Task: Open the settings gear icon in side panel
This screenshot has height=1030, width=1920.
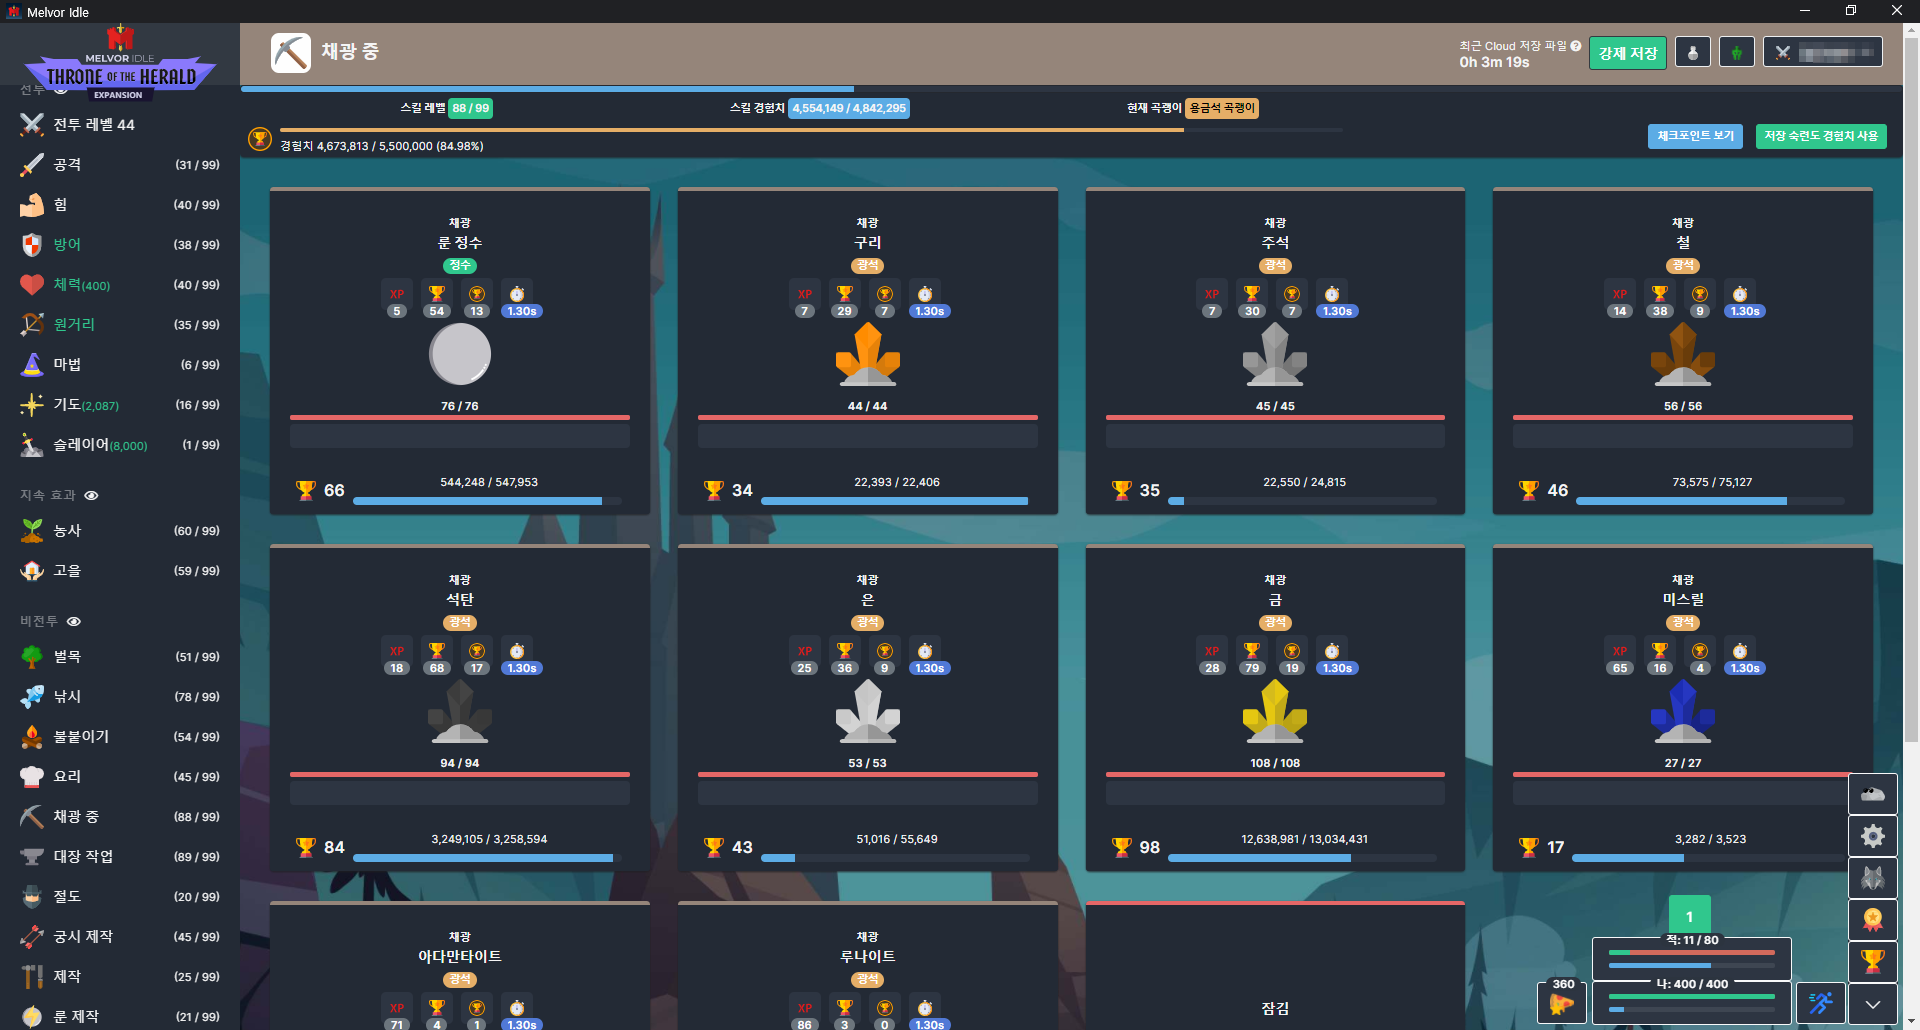Action: pos(1873,836)
